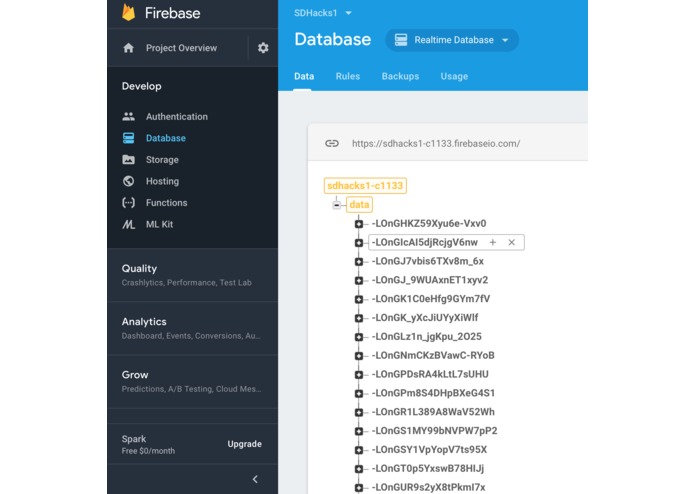Viewport: 695px width, 494px height.
Task: Expand node -LOnGIcAI5djRcjgV6nw
Action: coord(359,242)
